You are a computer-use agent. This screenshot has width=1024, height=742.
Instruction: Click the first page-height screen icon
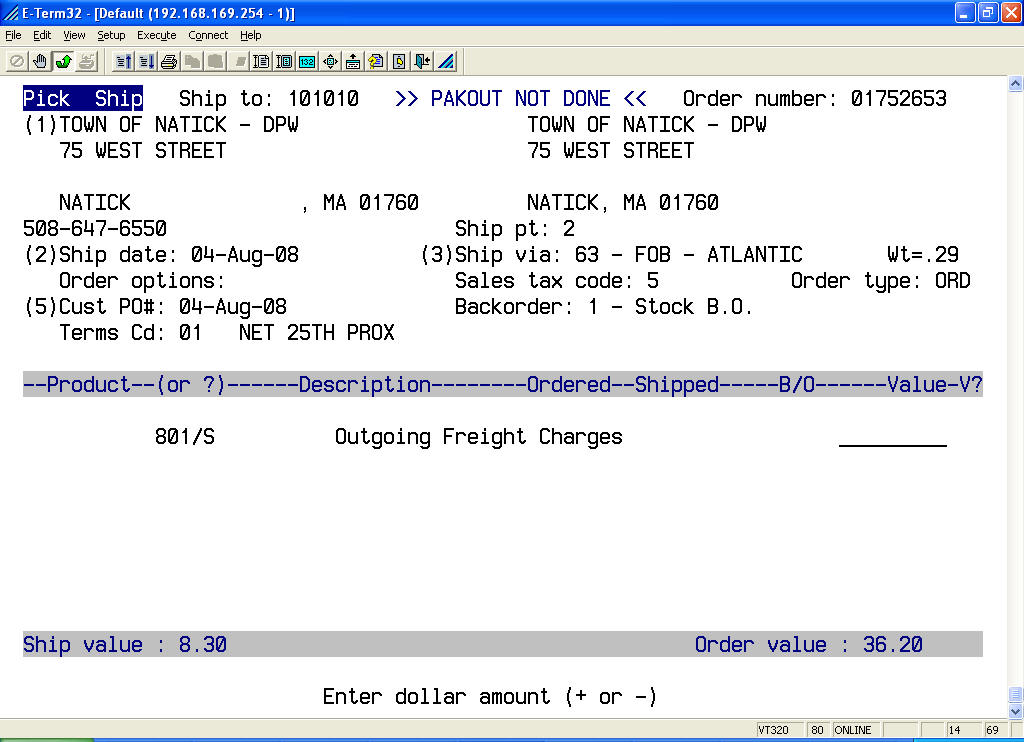(261, 61)
